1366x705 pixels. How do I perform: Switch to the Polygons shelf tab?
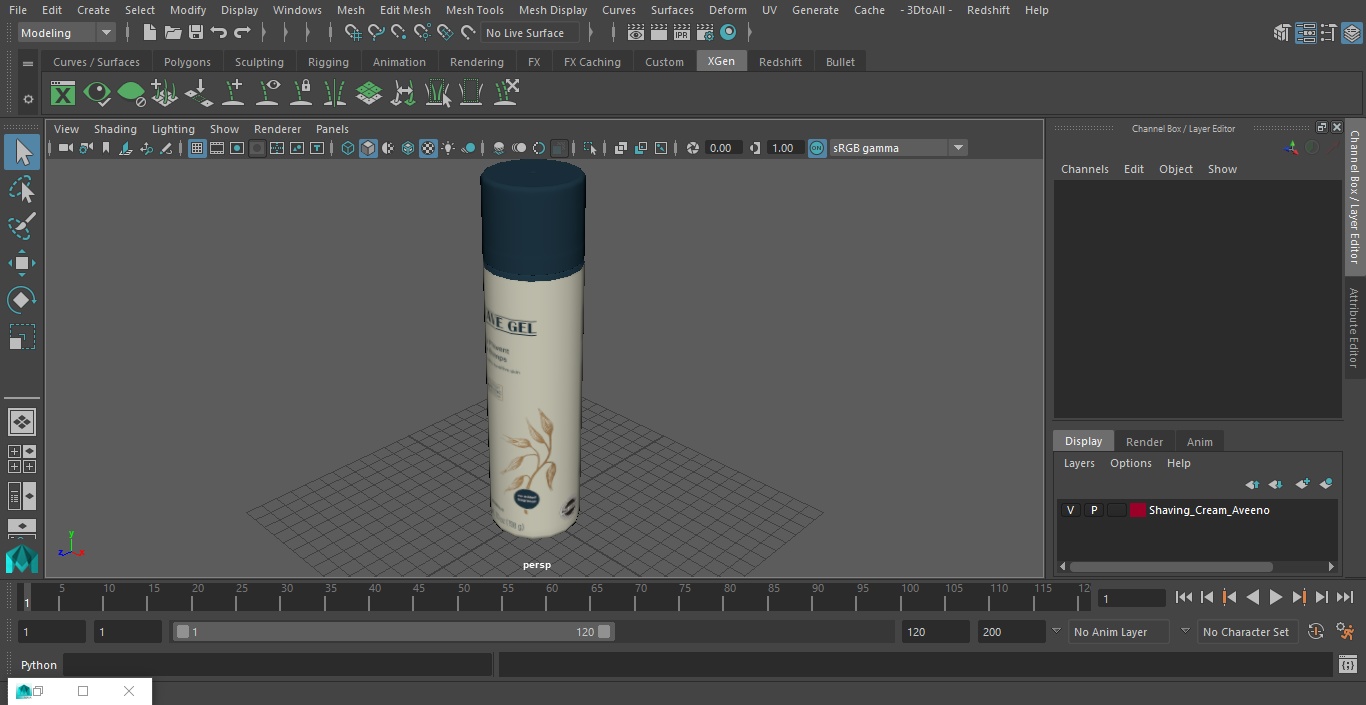[187, 62]
